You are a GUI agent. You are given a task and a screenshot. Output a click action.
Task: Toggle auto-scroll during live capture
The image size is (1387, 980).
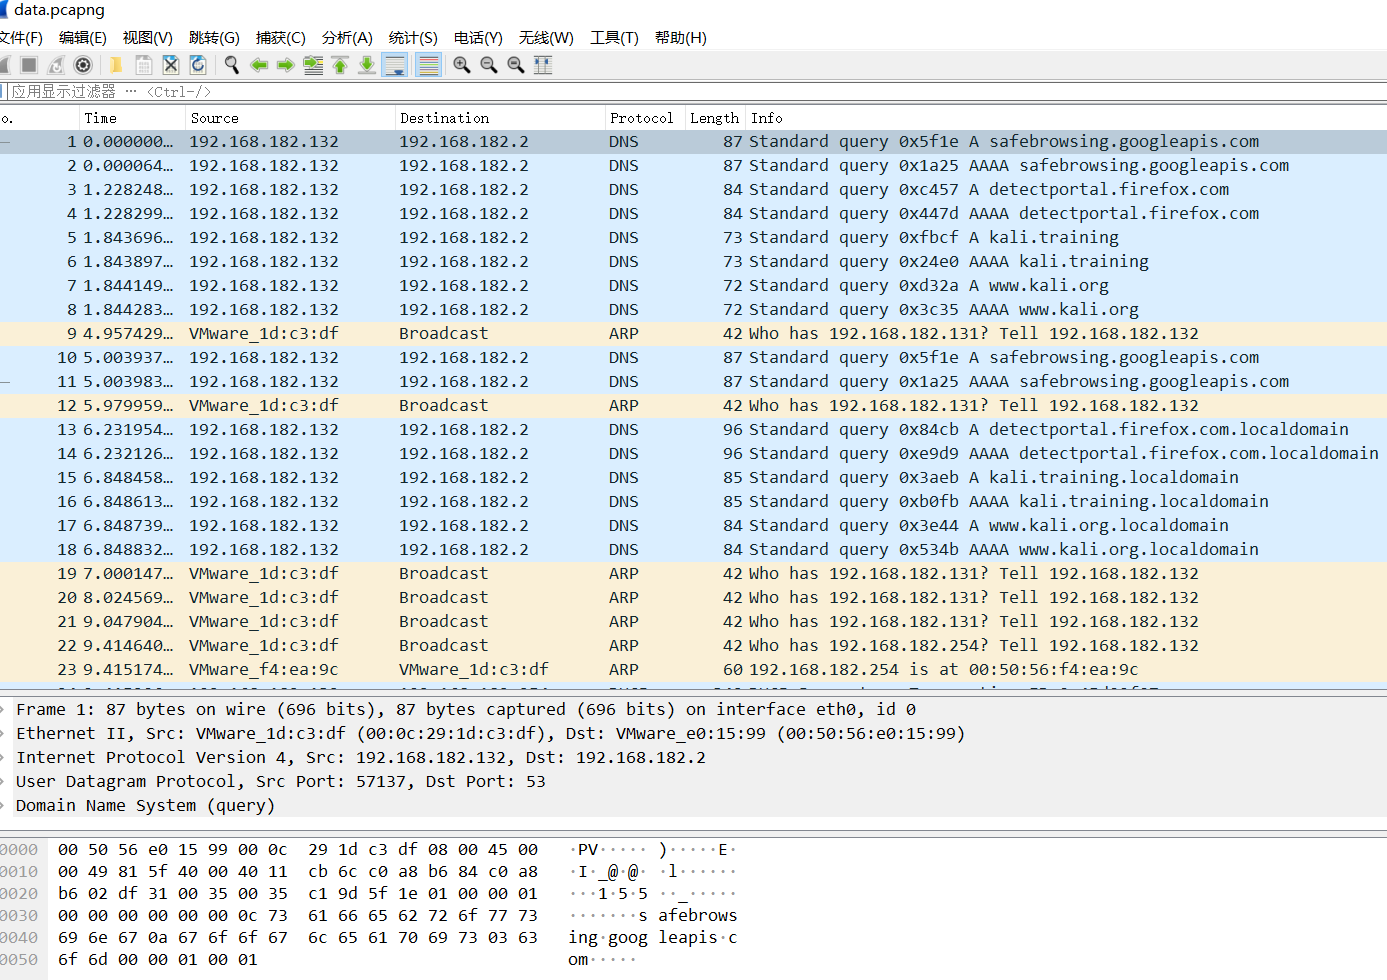(x=395, y=65)
